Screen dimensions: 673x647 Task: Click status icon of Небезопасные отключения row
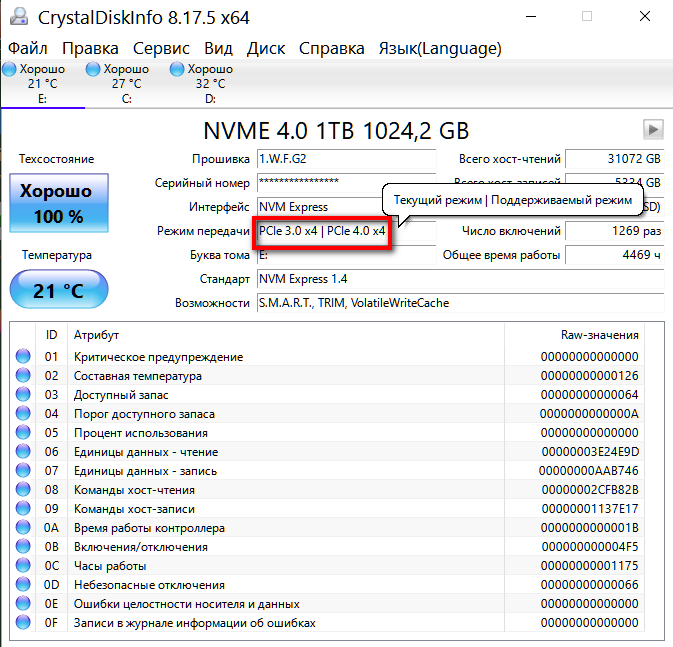point(23,584)
